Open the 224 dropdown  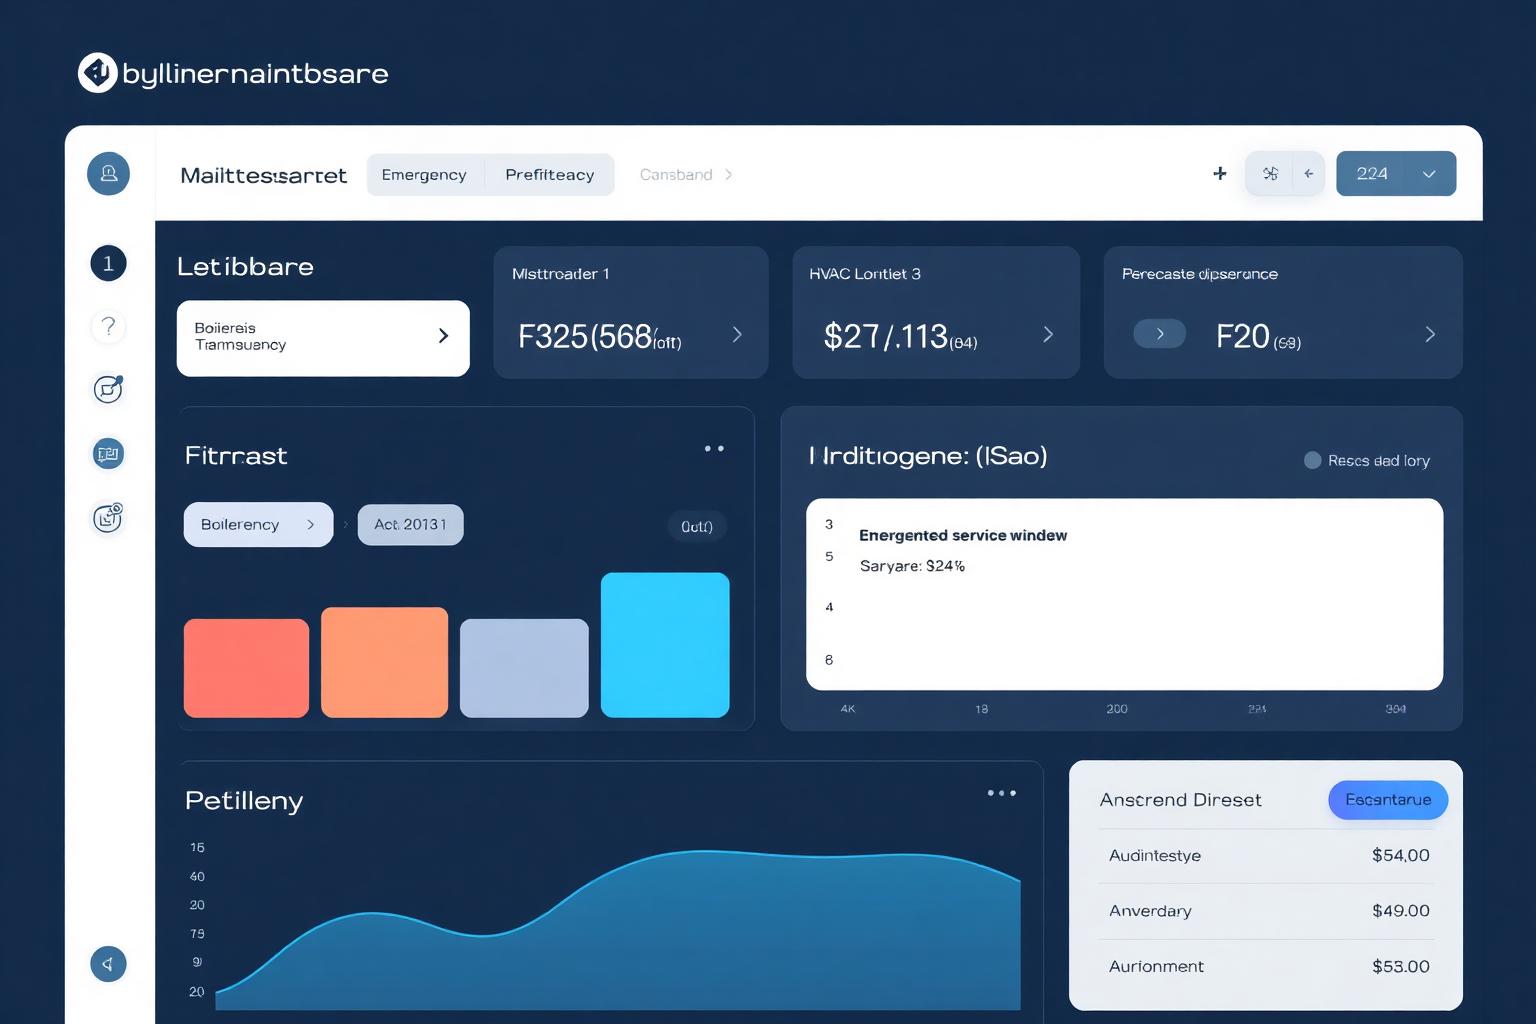click(1396, 174)
